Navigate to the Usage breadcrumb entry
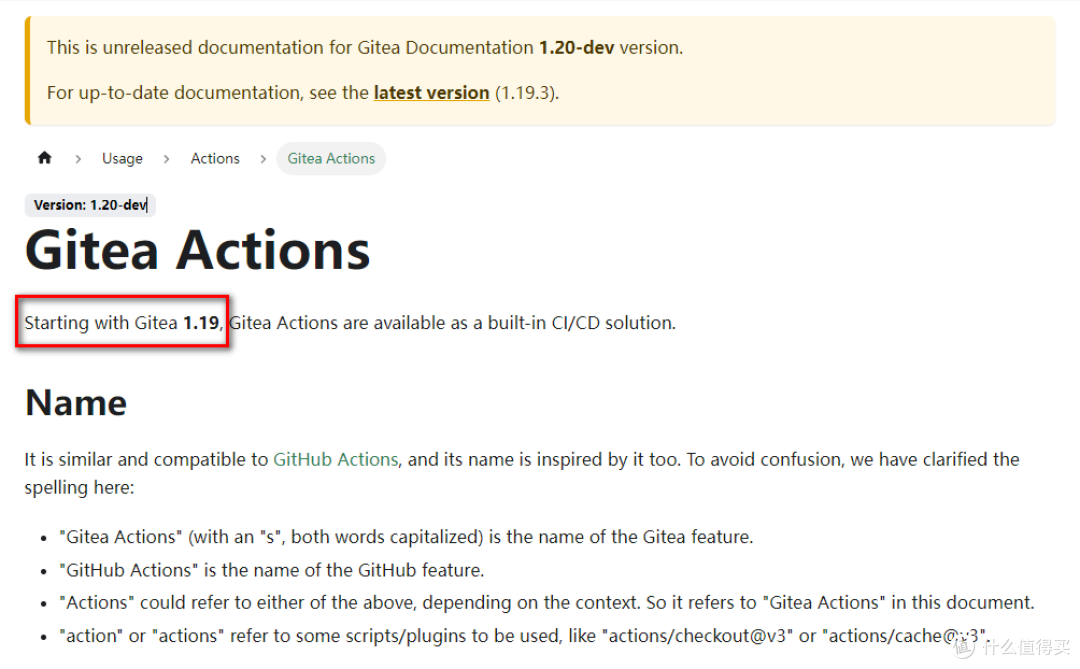This screenshot has width=1080, height=669. tap(122, 158)
